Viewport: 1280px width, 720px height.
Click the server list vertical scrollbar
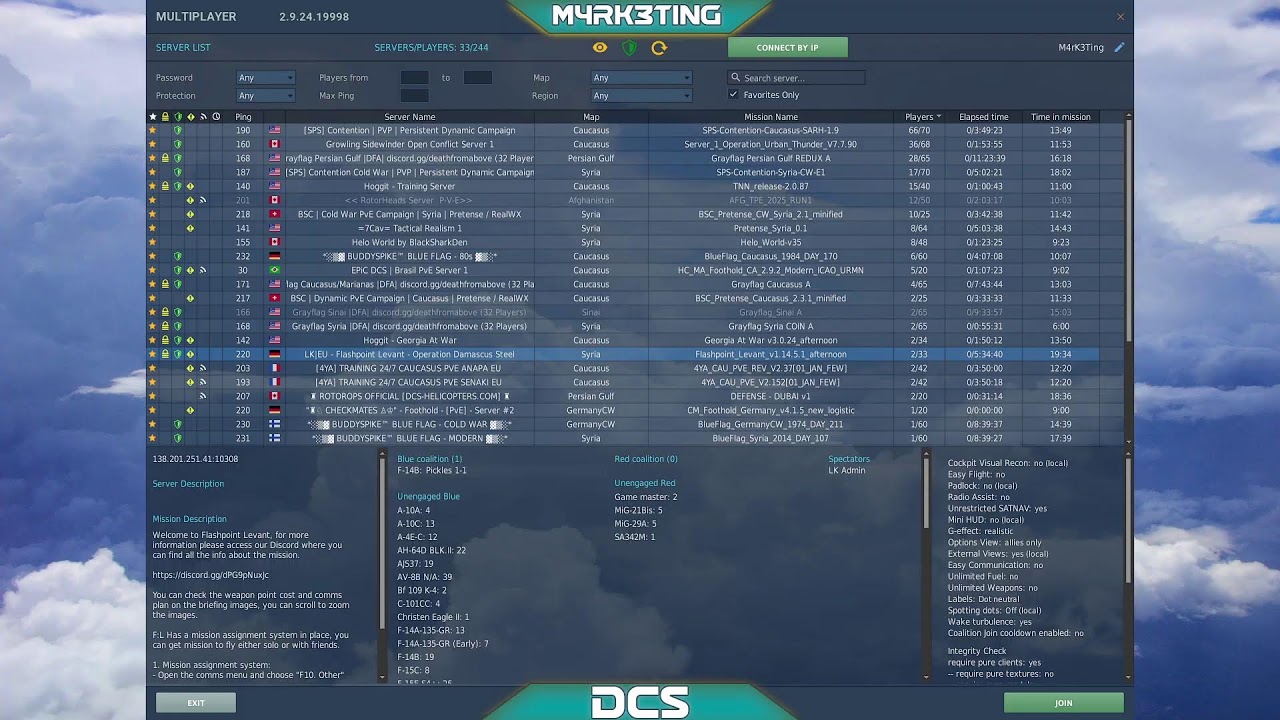pos(1129,230)
